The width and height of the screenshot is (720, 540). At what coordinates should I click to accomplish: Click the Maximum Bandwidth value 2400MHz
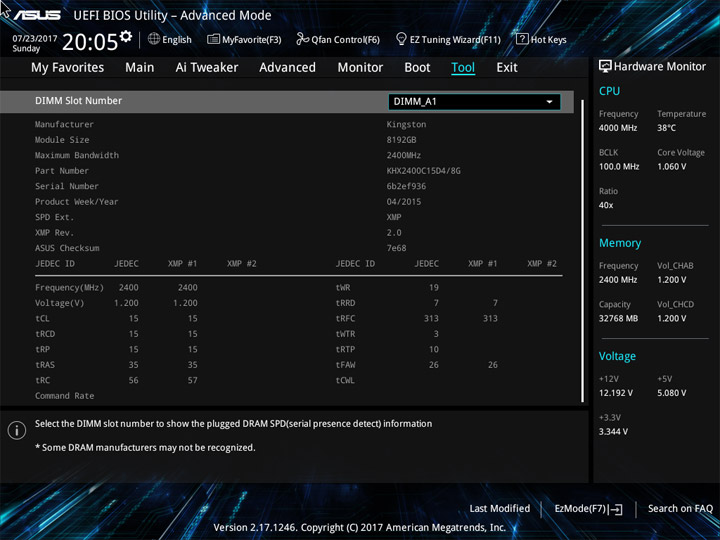pos(404,155)
